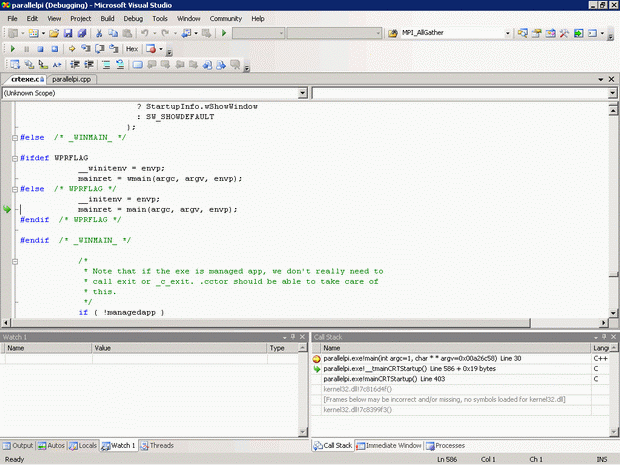Viewport: 620px width, 465px height.
Task: Switch to the Immediate Window tab
Action: click(390, 445)
